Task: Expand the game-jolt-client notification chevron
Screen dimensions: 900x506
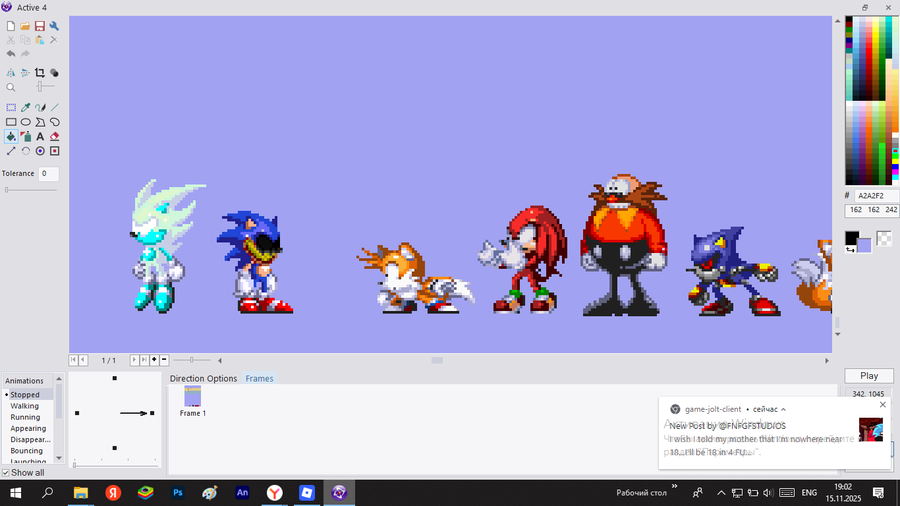Action: click(x=783, y=410)
